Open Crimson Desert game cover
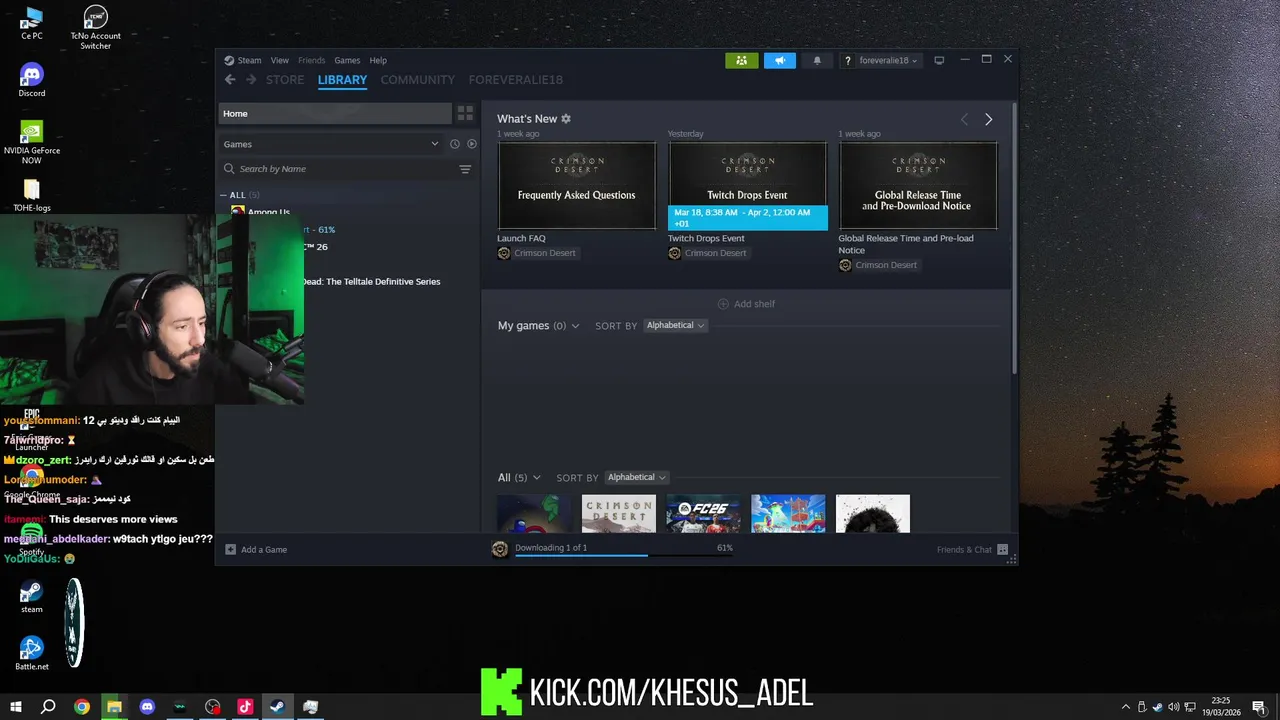 619,513
